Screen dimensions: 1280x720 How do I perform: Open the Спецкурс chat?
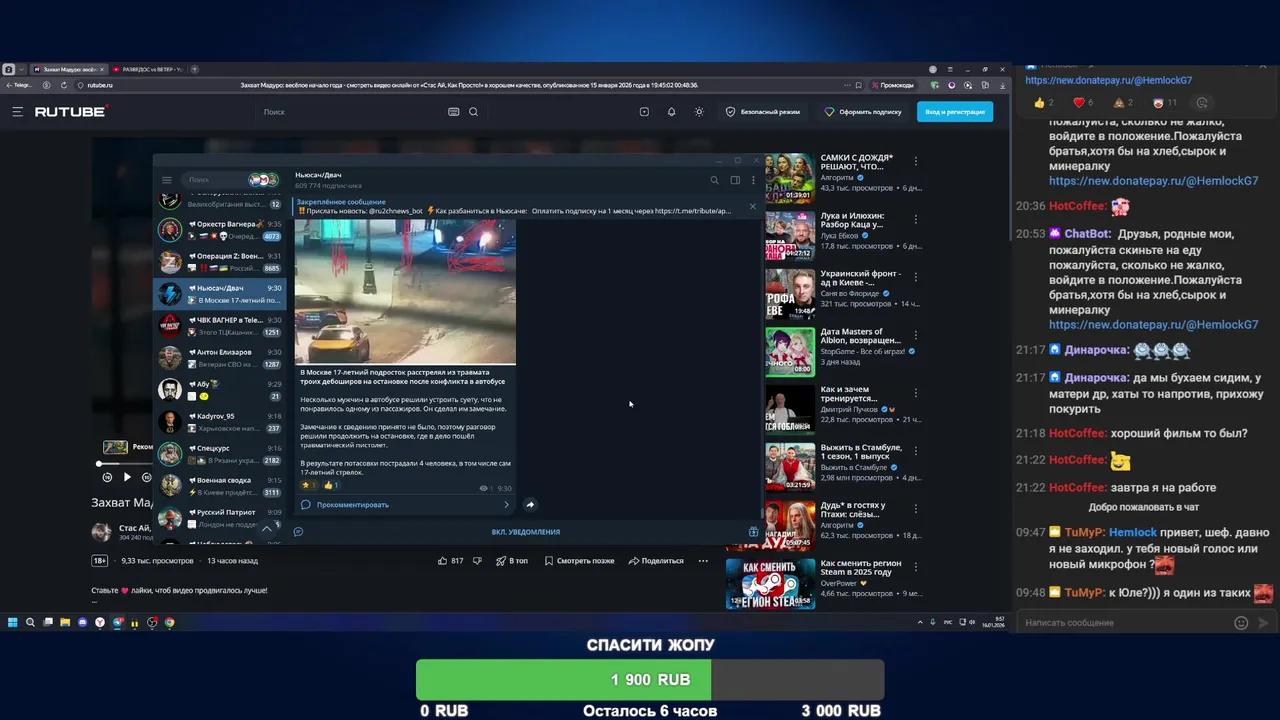pos(220,454)
